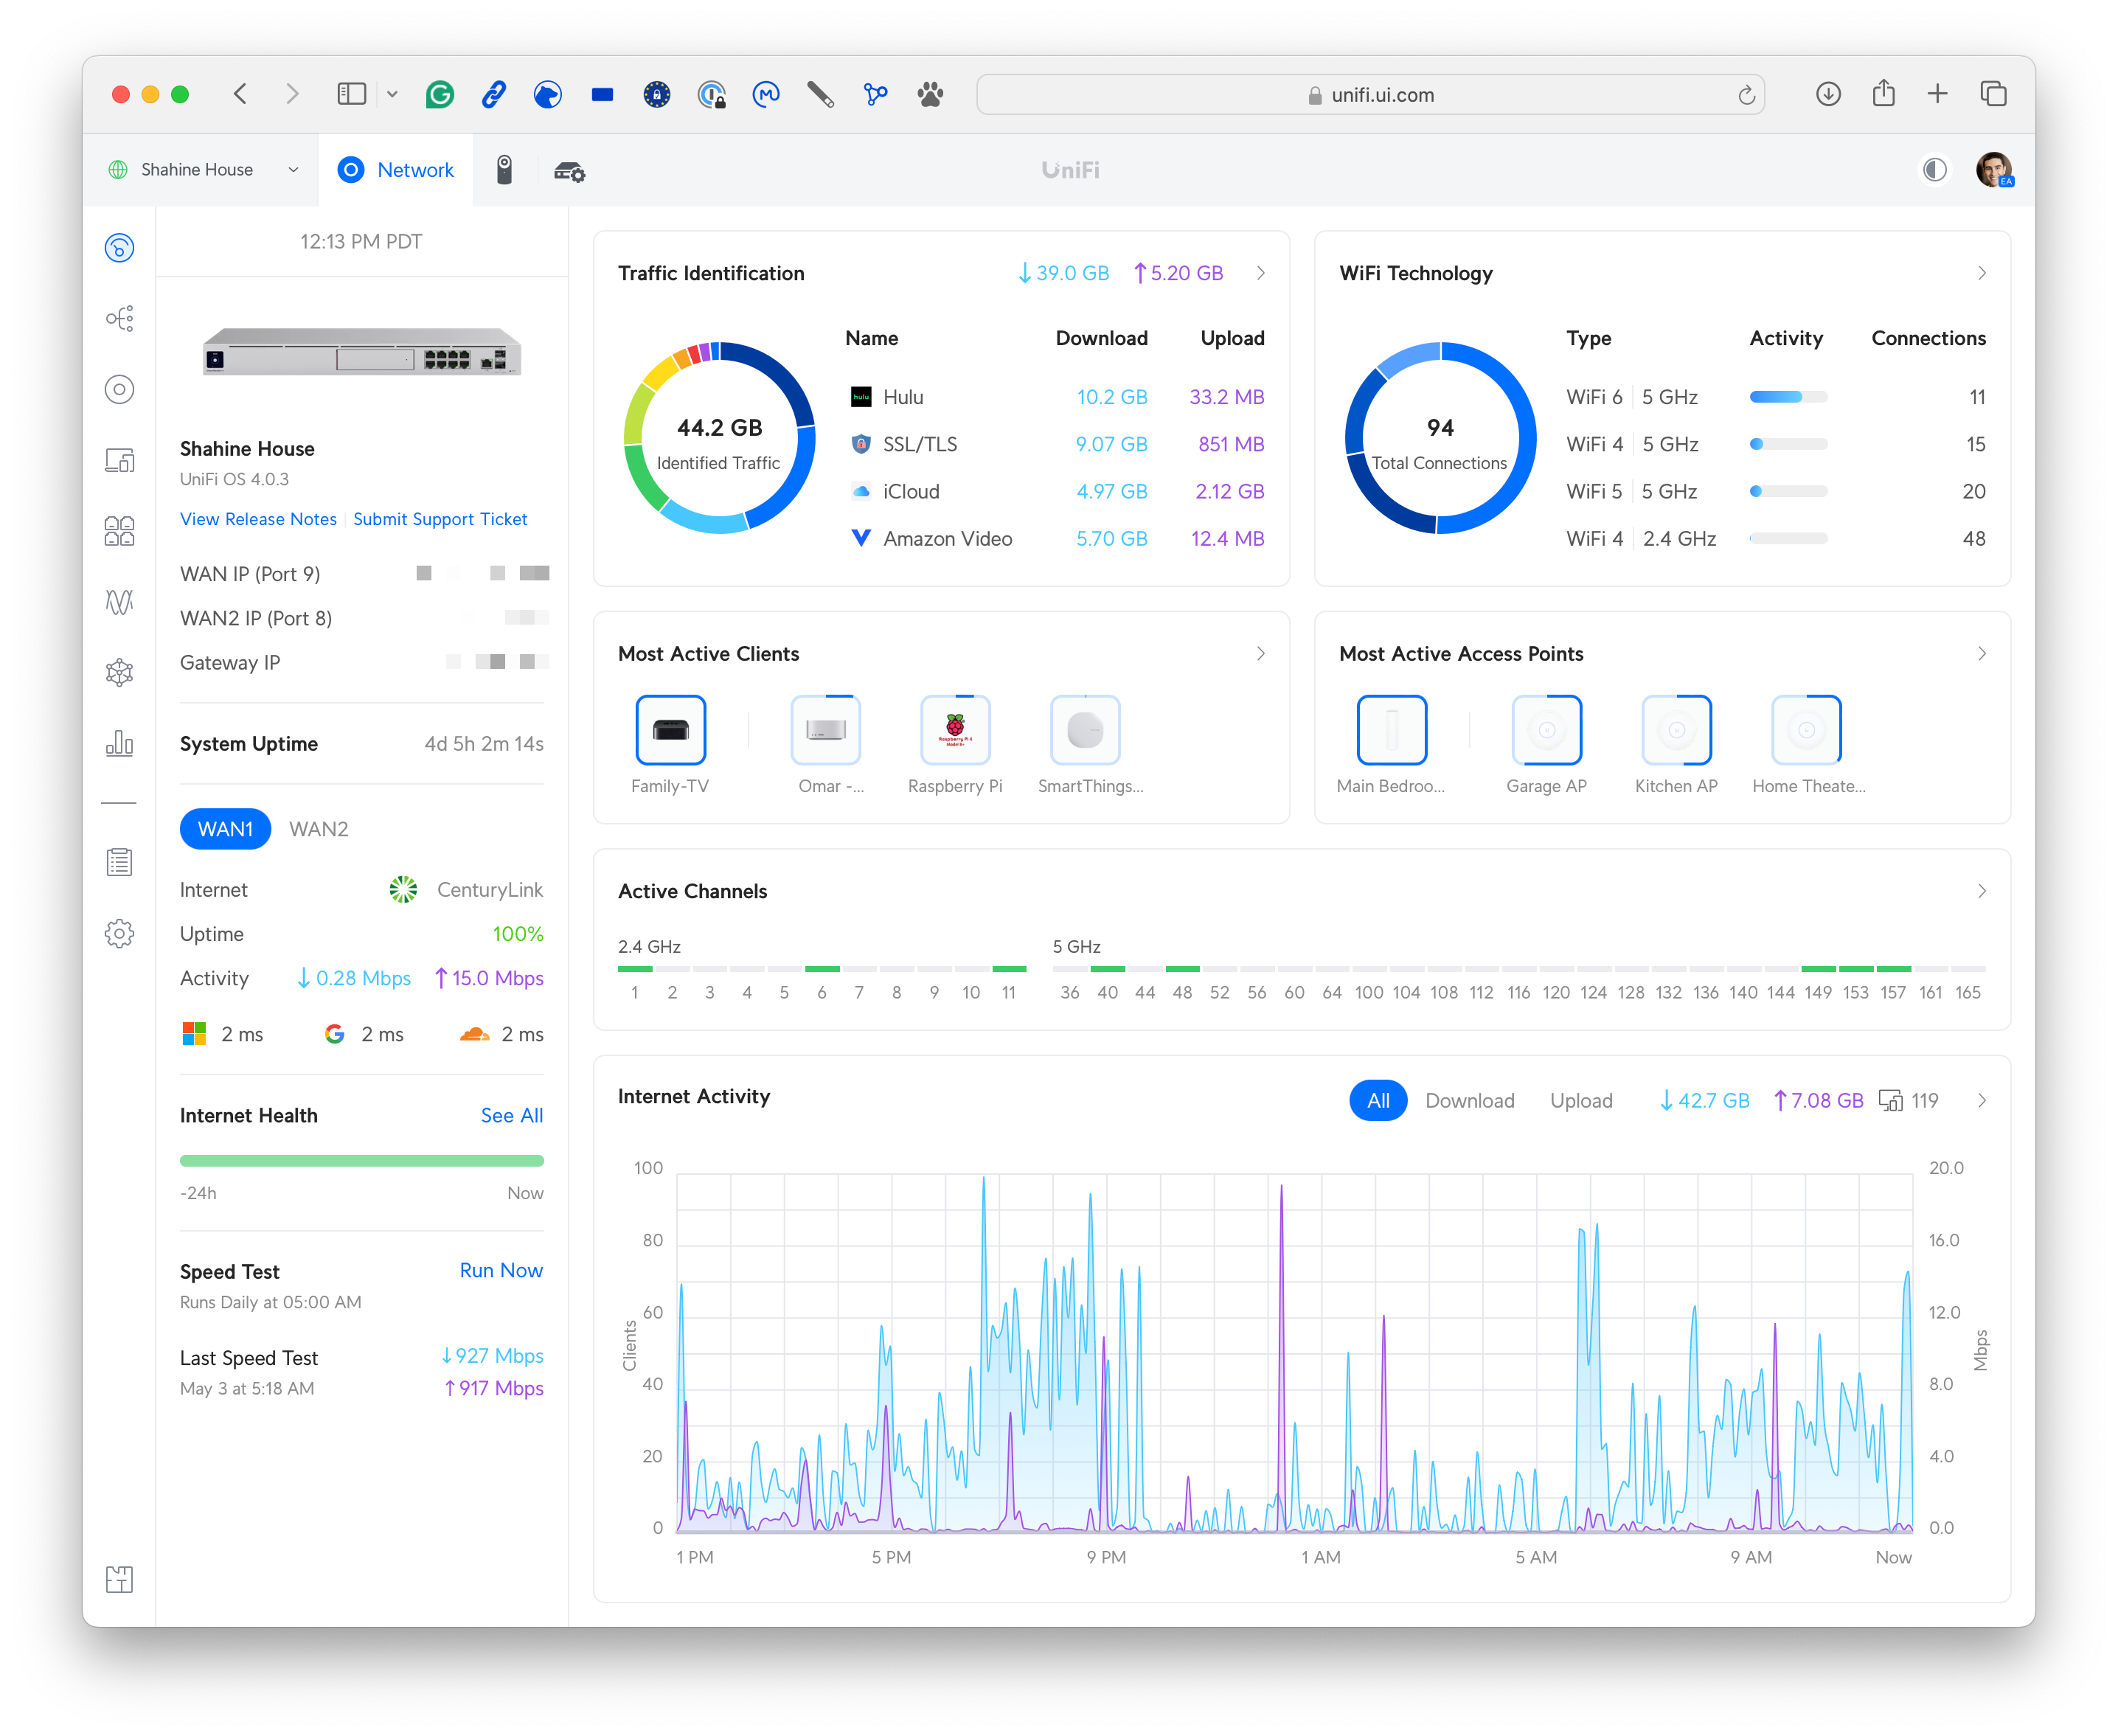Open the Topology icon in the sidebar
Image resolution: width=2118 pixels, height=1736 pixels.
click(119, 318)
